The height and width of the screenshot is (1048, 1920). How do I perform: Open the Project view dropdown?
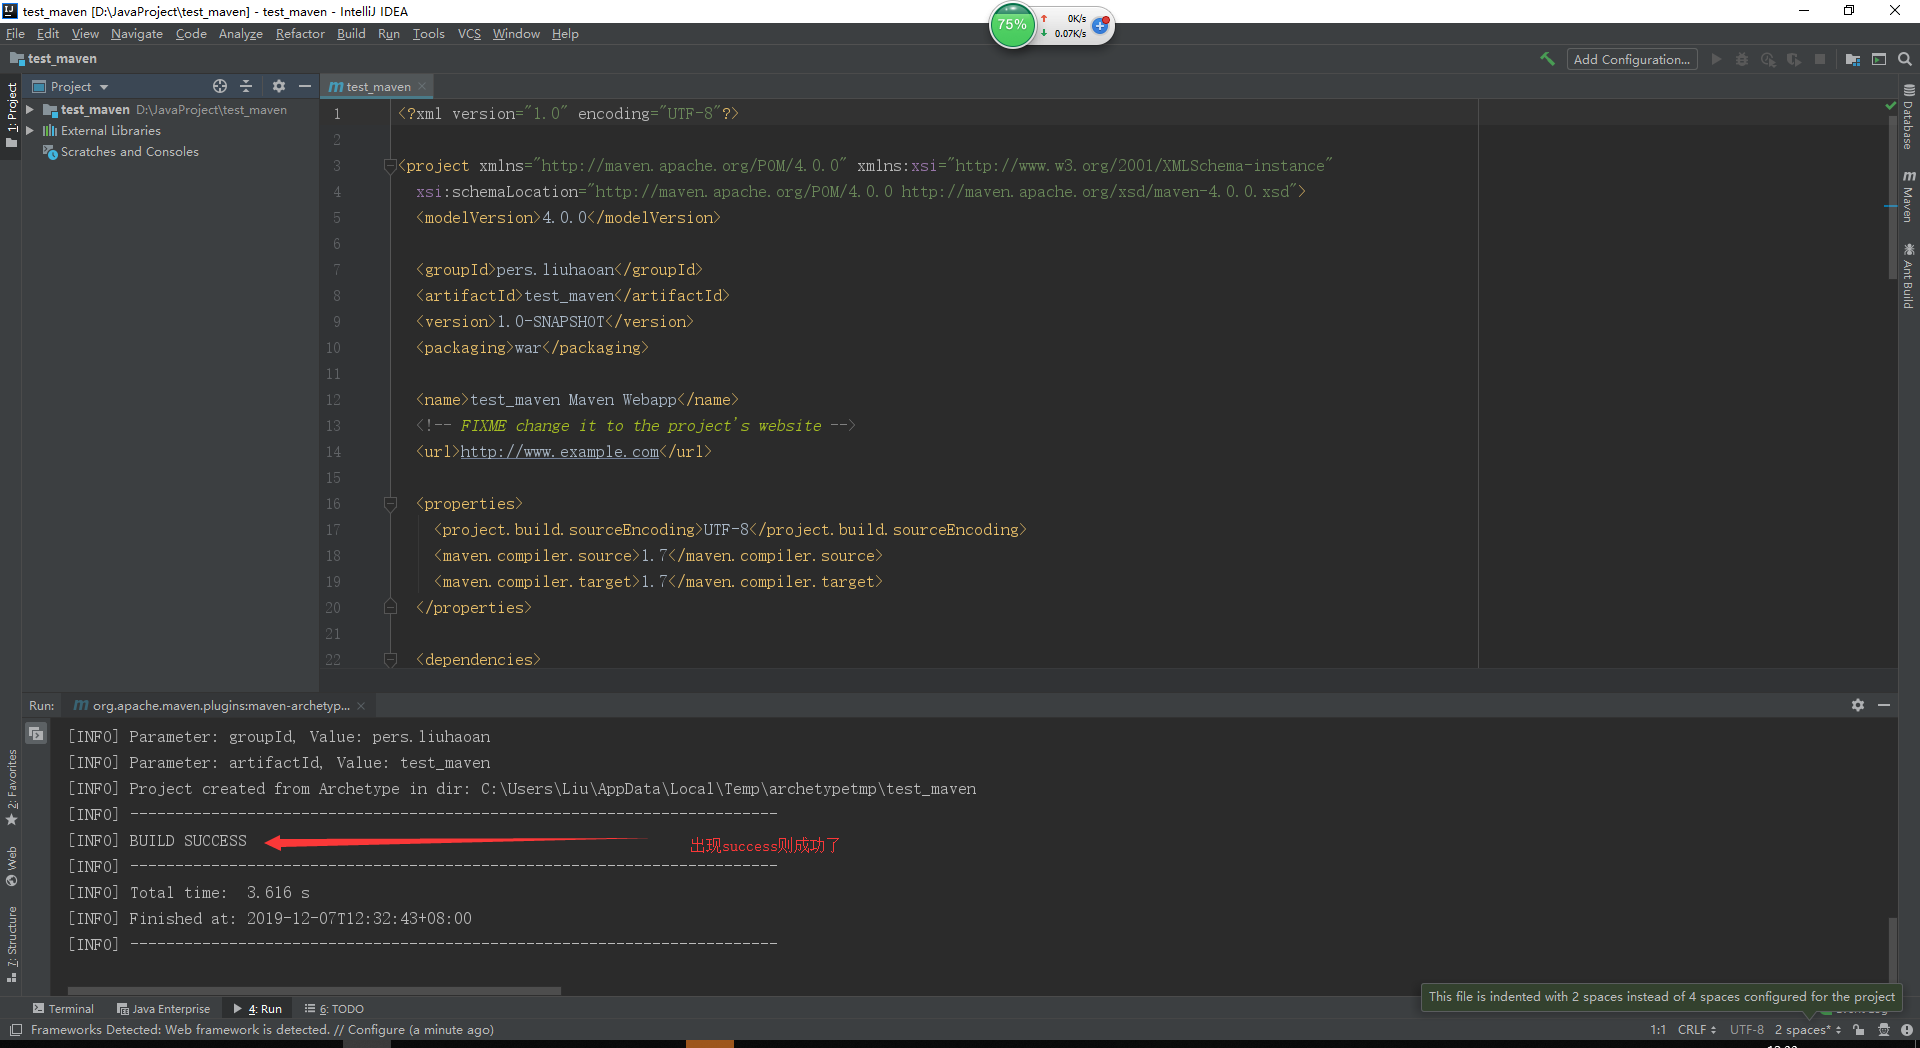tap(70, 87)
